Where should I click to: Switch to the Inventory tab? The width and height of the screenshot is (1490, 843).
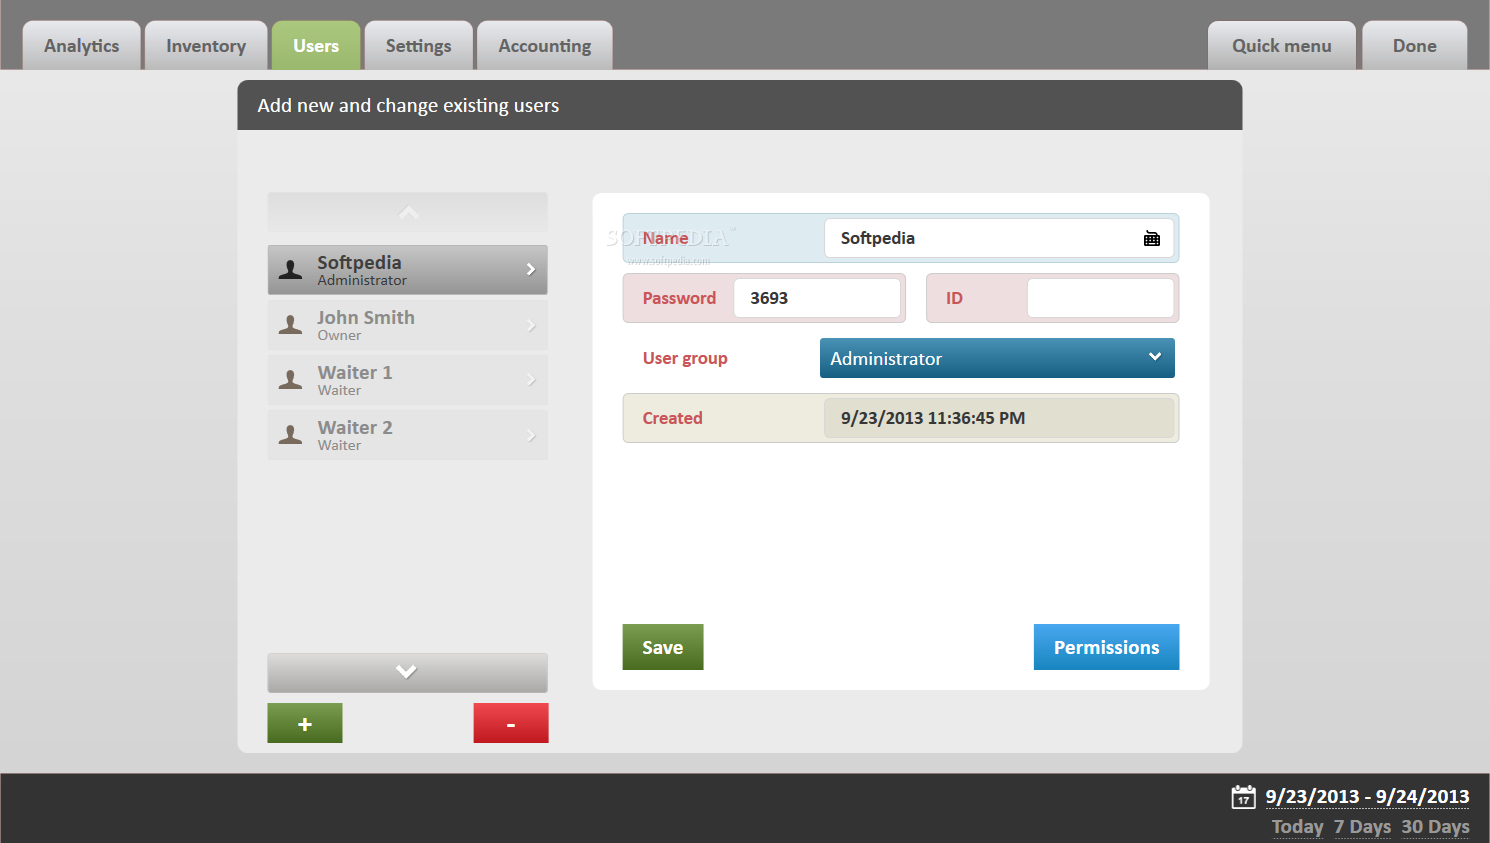pyautogui.click(x=206, y=46)
